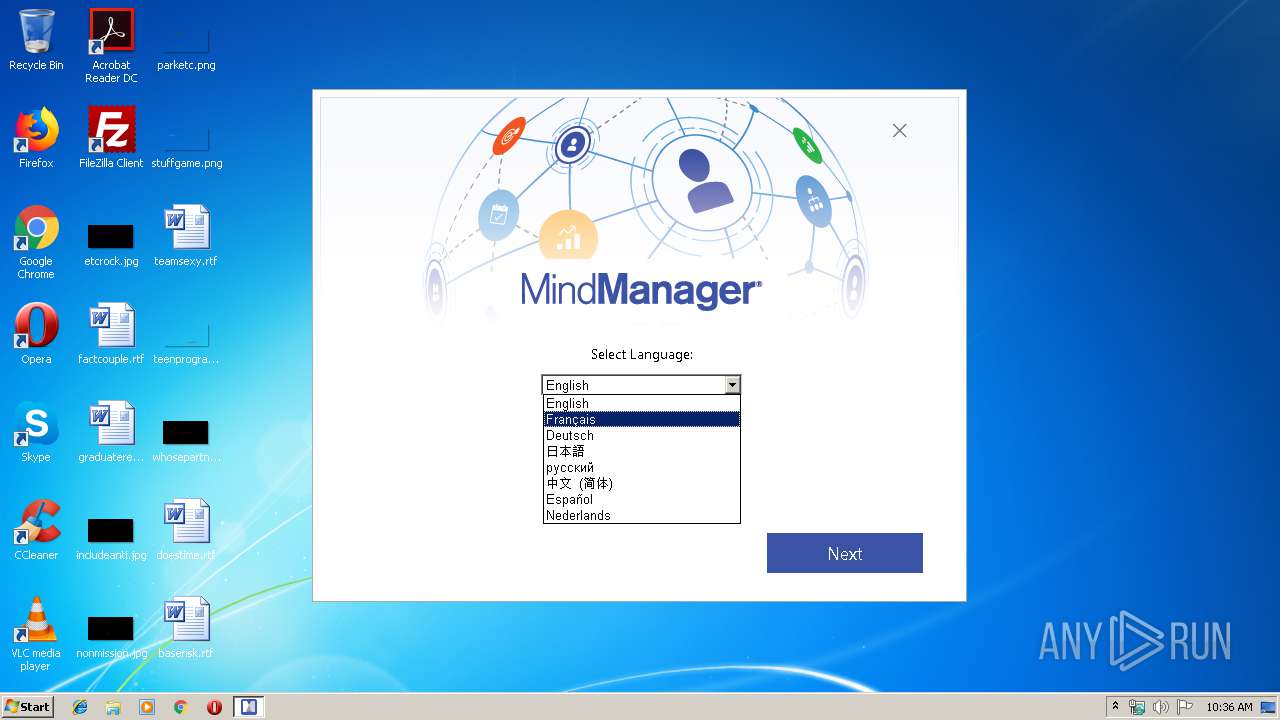This screenshot has width=1280, height=720.
Task: Show hidden system tray icons
Action: tap(1115, 707)
